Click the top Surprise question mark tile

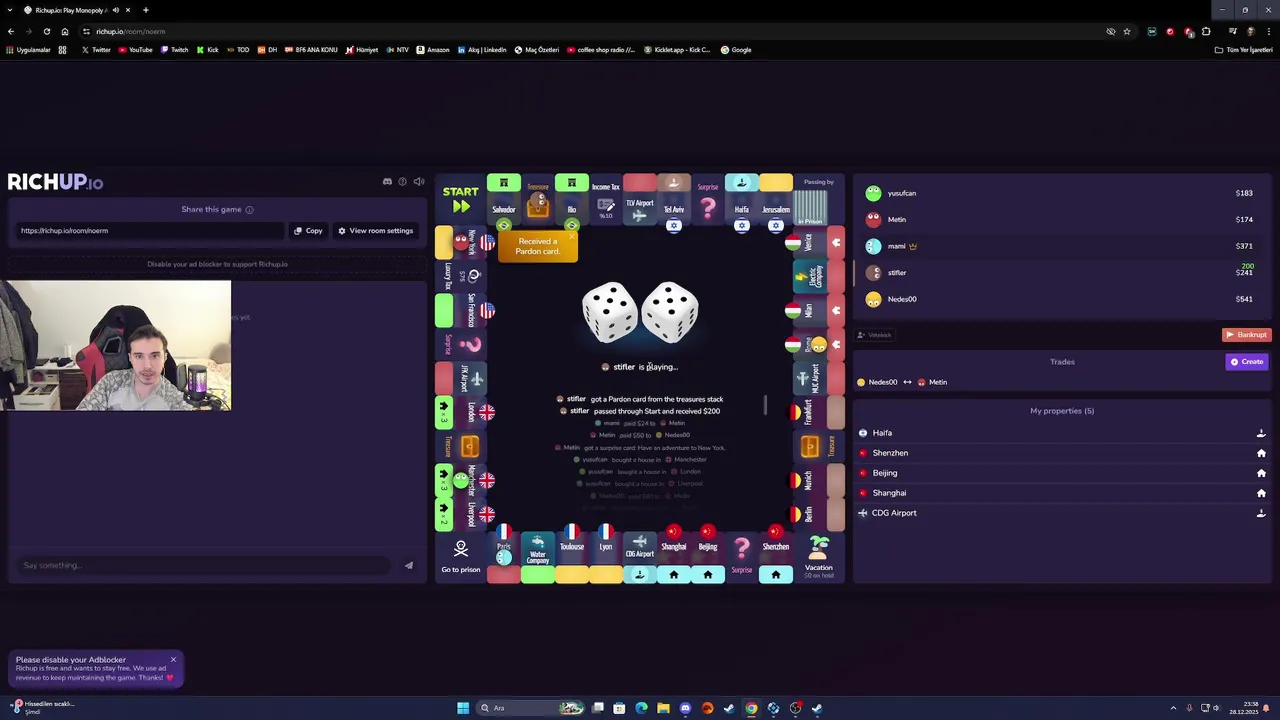(x=707, y=200)
